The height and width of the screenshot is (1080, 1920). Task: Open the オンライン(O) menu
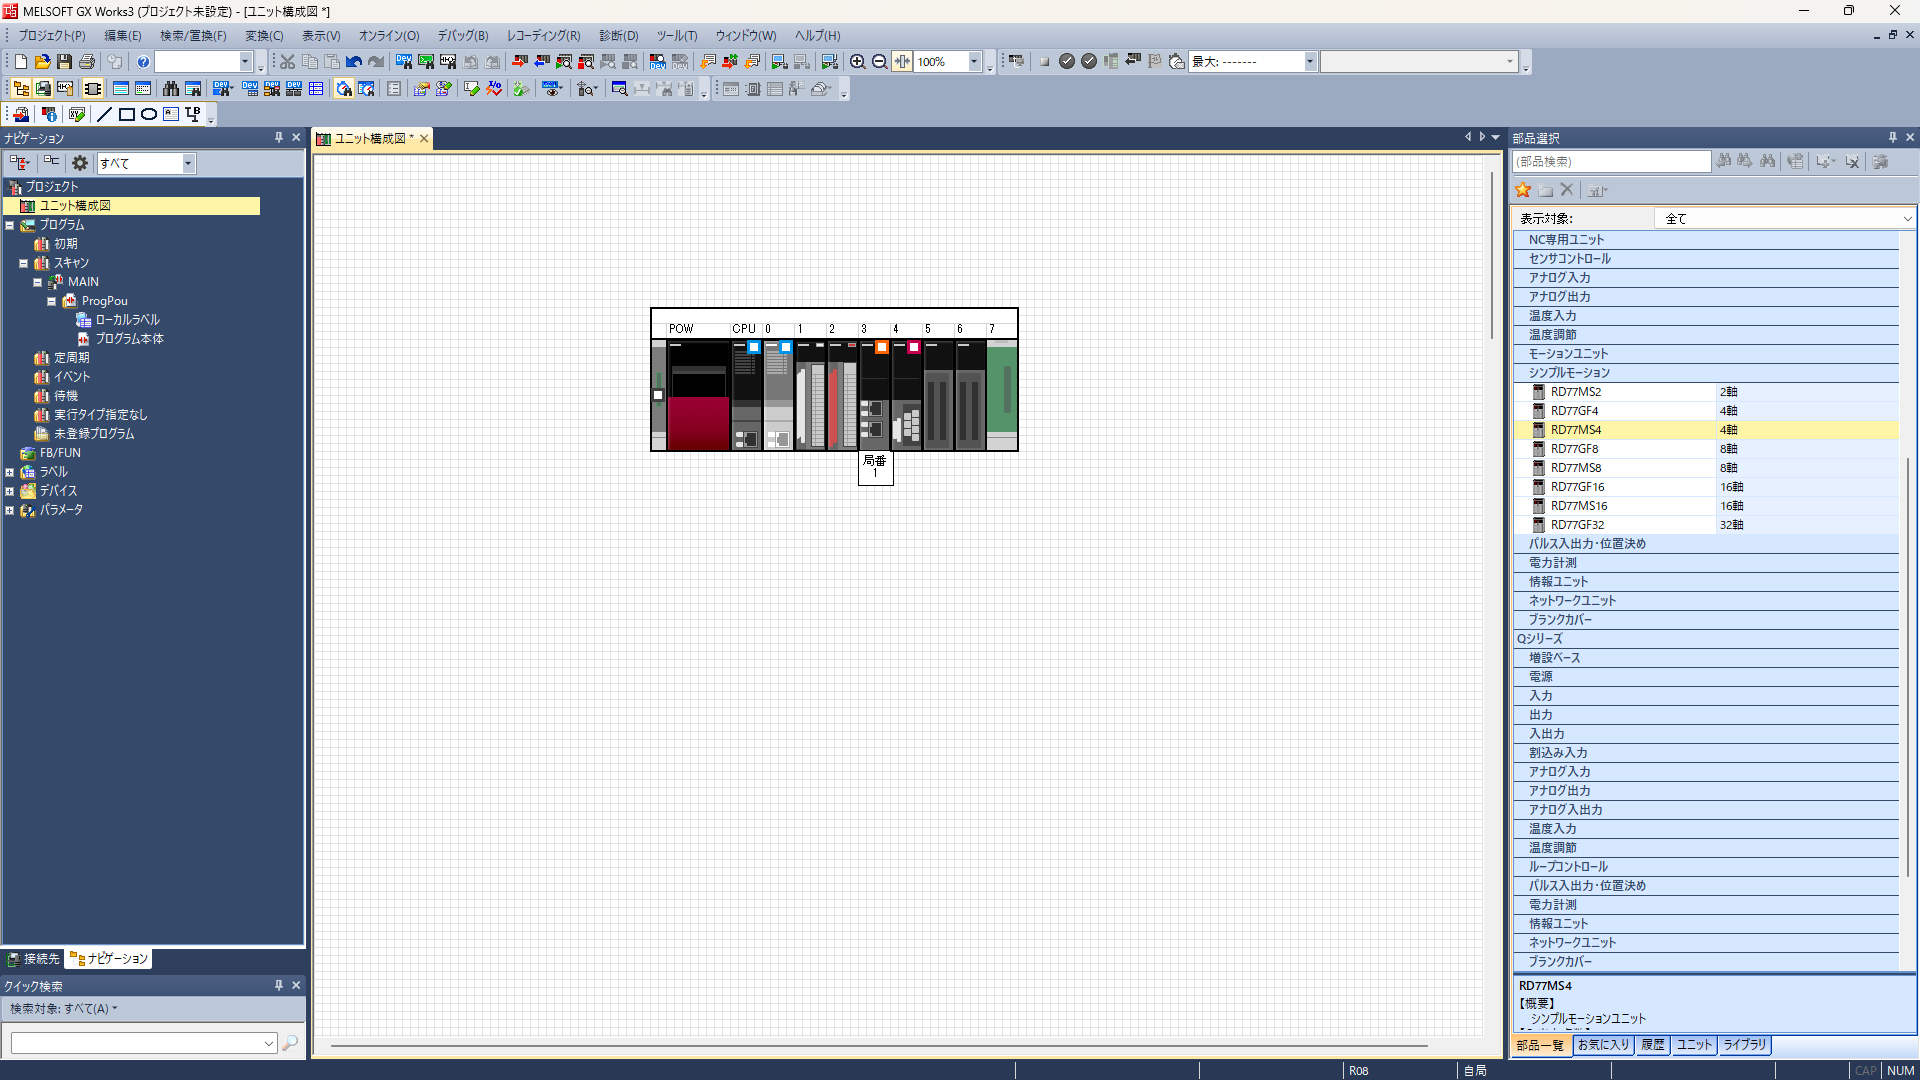389,36
